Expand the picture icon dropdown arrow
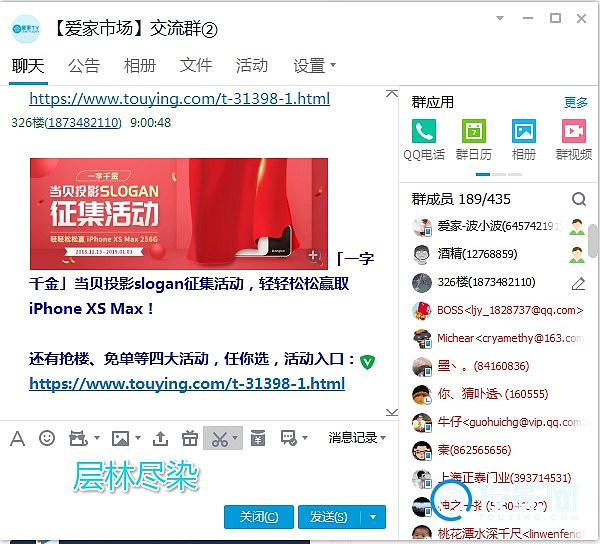This screenshot has width=600, height=544. [138, 438]
